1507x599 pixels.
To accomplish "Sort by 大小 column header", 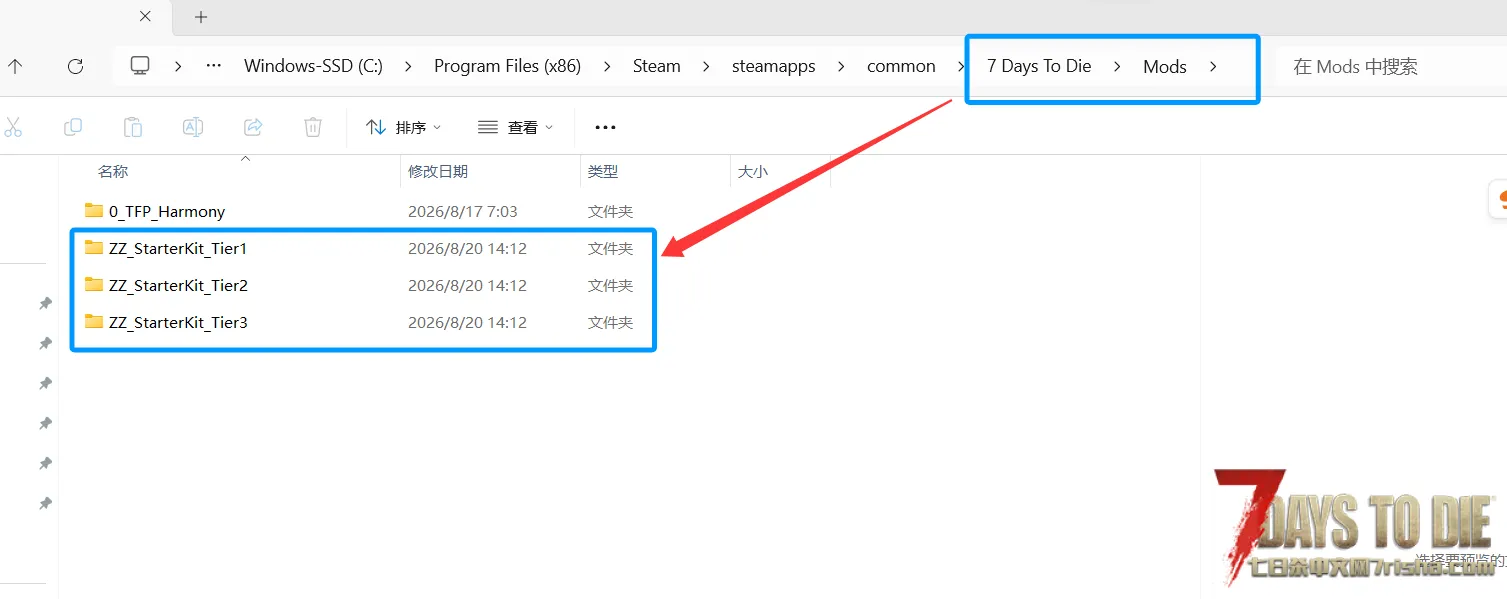I will pyautogui.click(x=753, y=172).
